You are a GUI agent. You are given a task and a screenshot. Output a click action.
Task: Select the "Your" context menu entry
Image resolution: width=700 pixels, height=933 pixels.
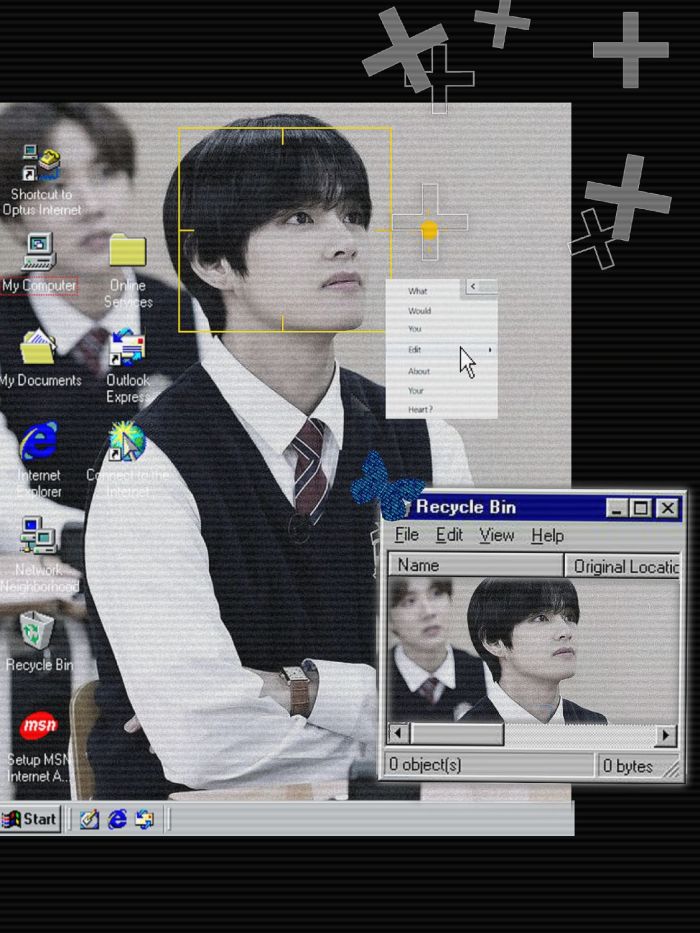[x=416, y=390]
